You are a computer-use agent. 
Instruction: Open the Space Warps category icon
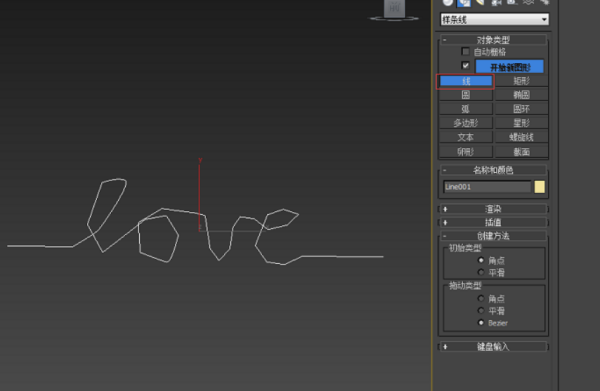528,2
